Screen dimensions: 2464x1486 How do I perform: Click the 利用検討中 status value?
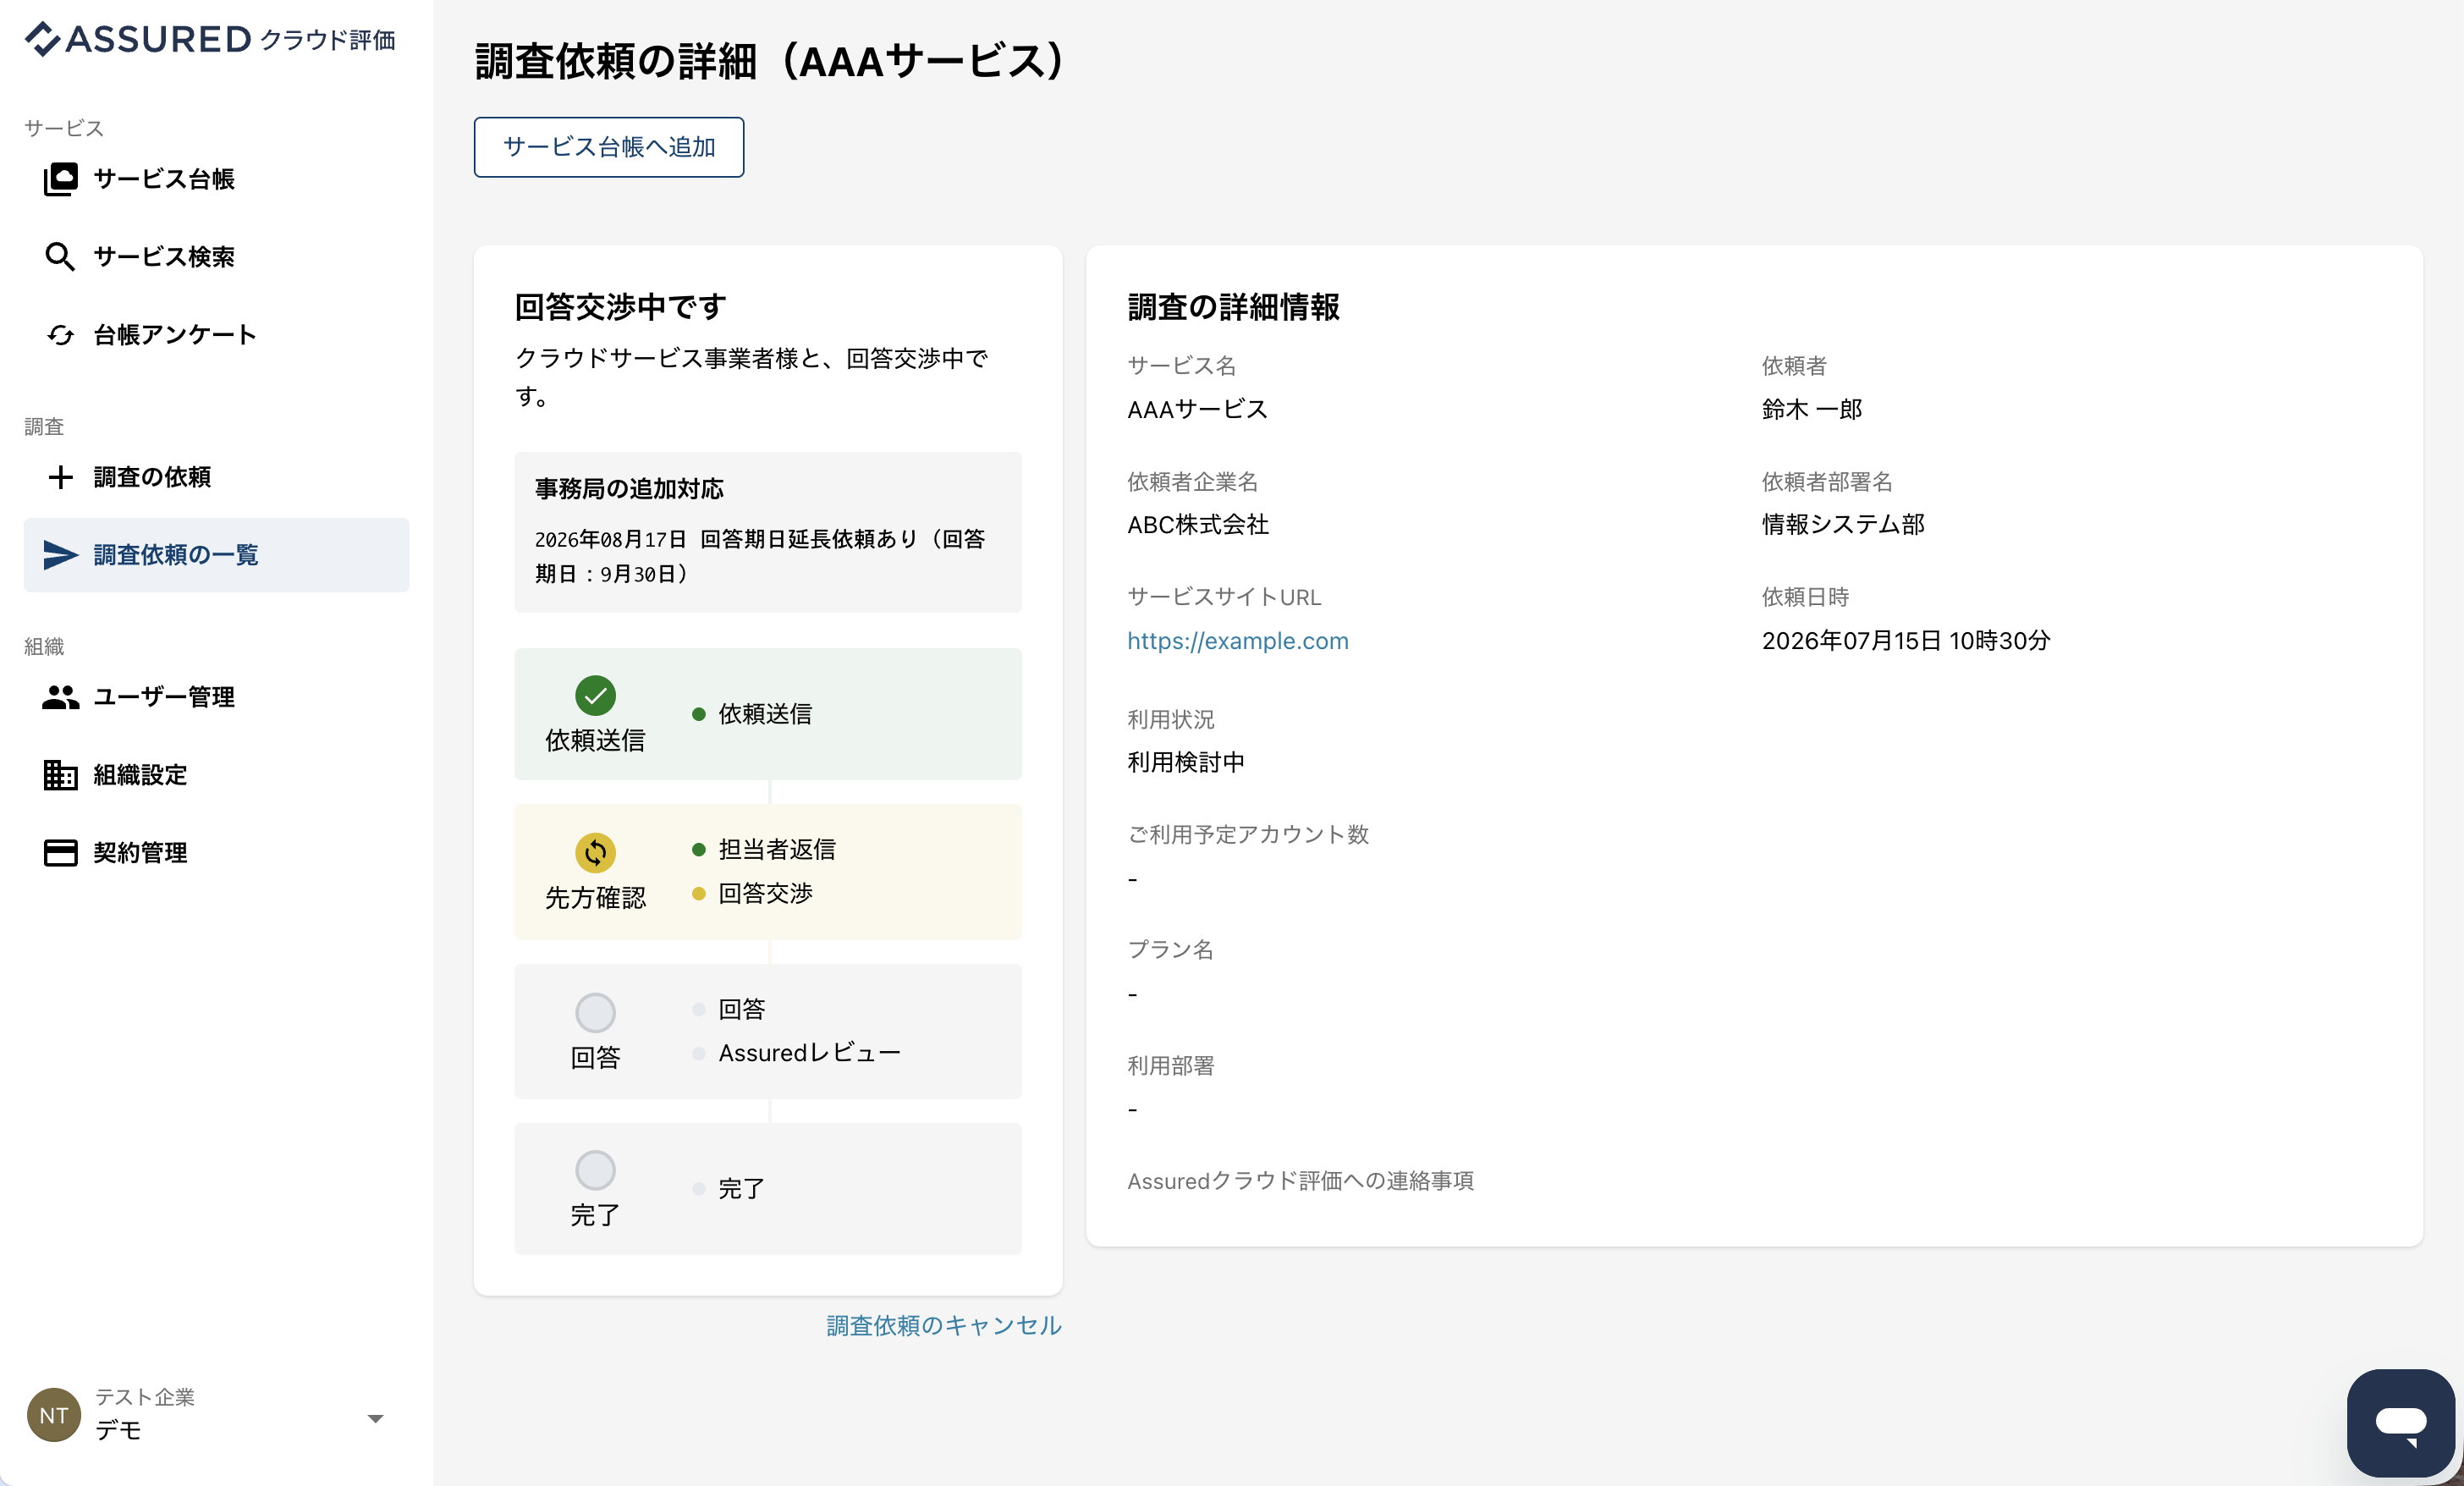click(1185, 762)
